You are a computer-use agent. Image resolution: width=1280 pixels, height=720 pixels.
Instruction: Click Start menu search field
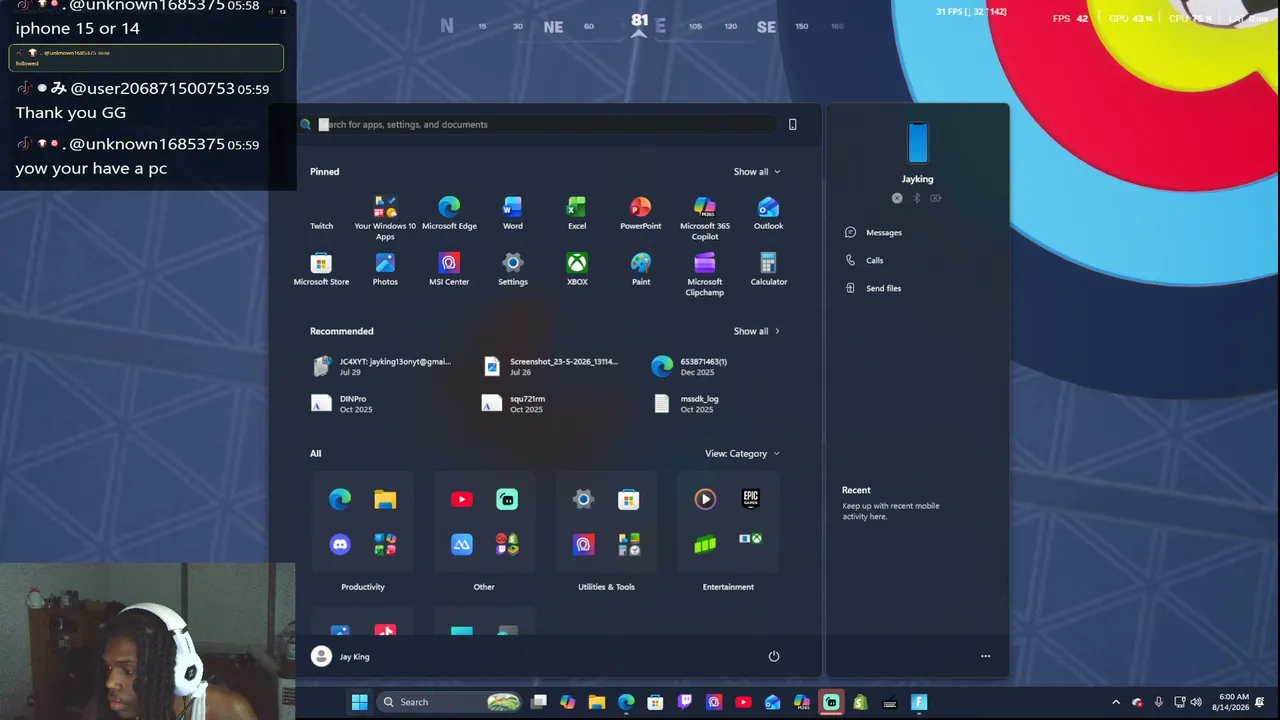pos(540,125)
